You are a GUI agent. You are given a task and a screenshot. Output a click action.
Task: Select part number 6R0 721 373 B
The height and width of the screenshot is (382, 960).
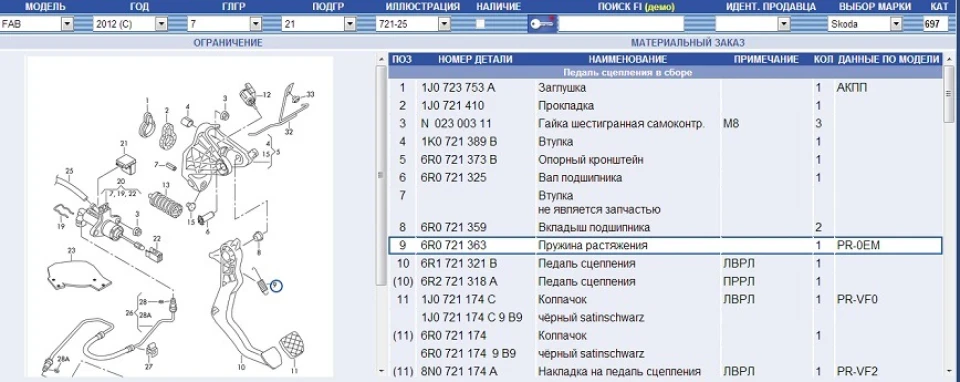[x=459, y=160]
